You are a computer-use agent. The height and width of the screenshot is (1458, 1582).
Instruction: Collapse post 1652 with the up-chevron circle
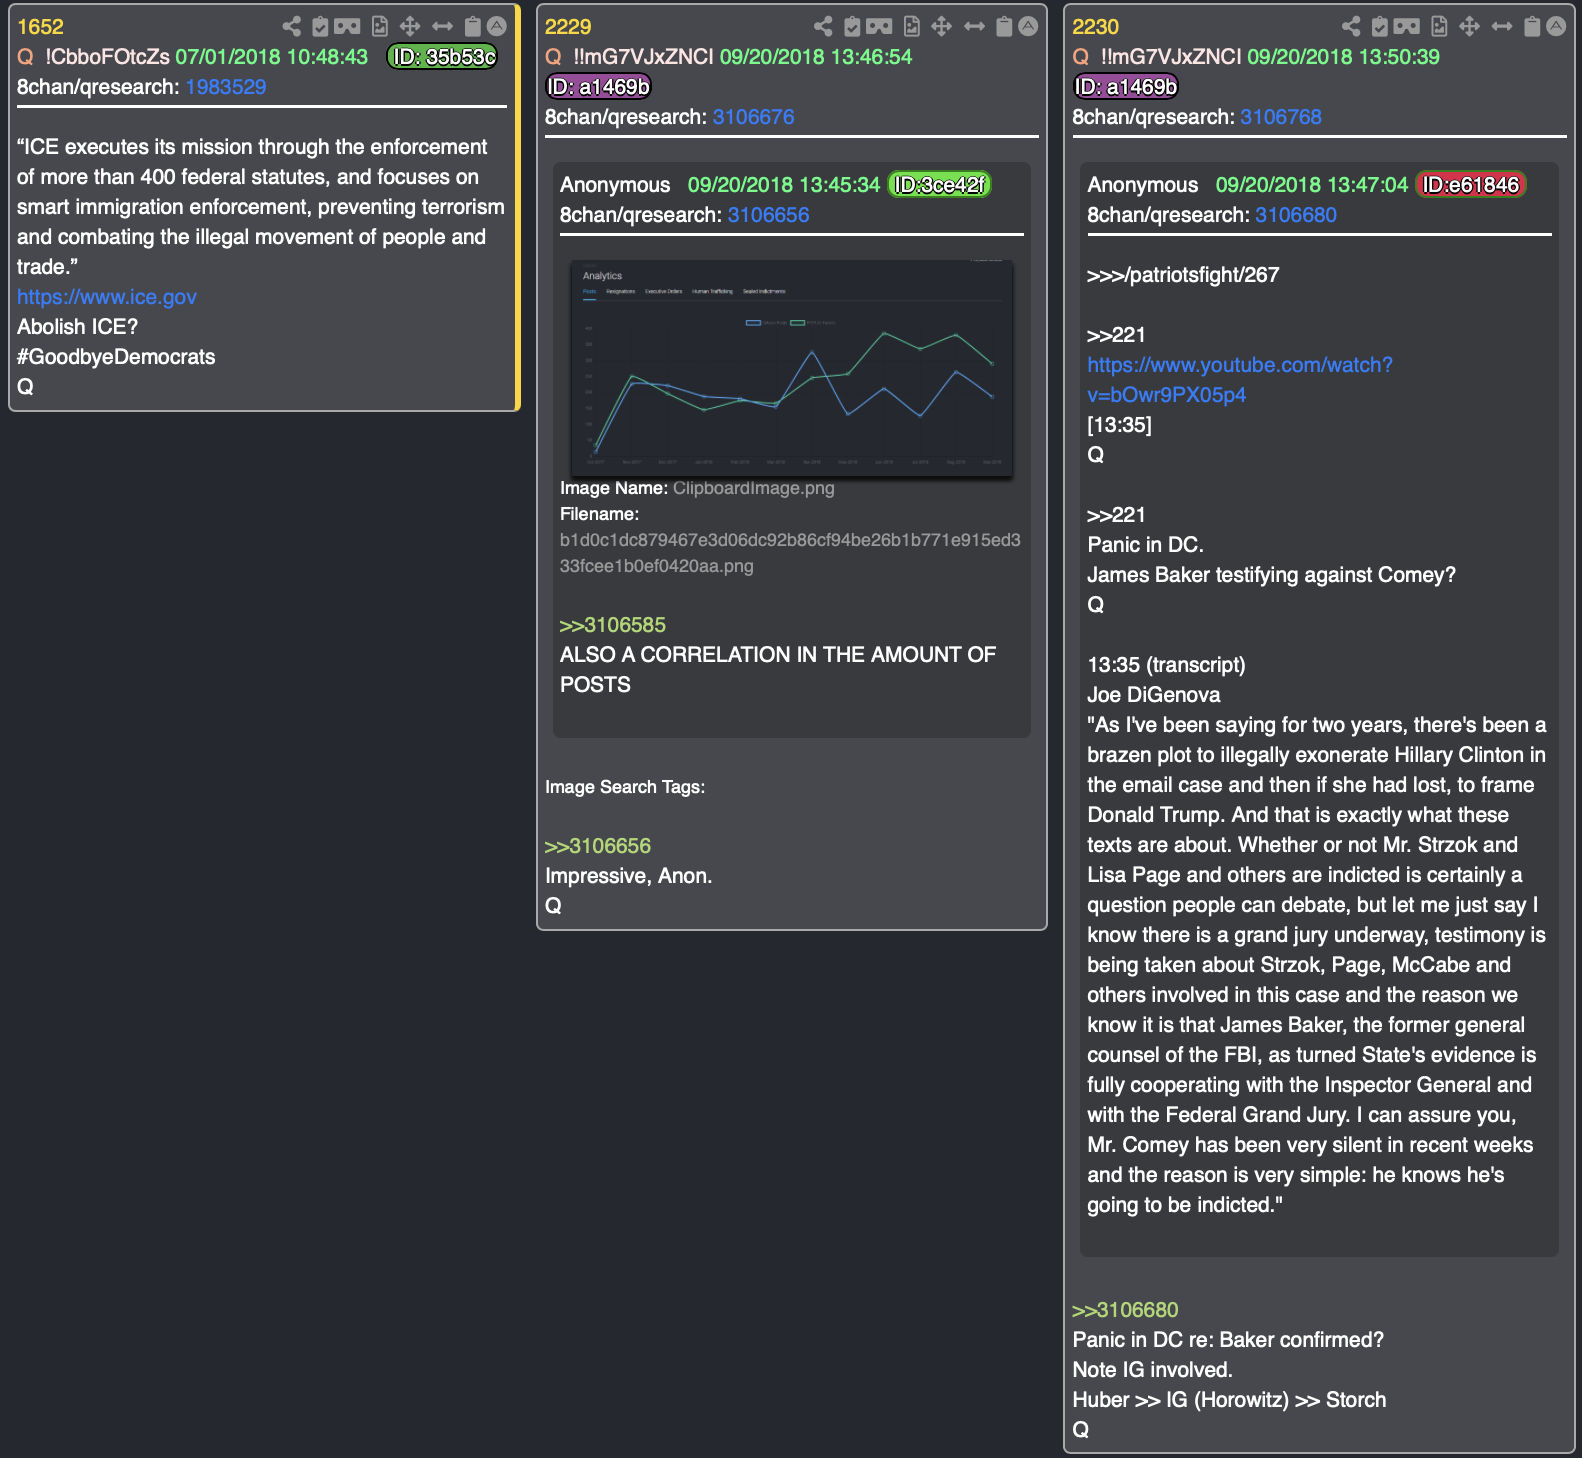pos(497,26)
